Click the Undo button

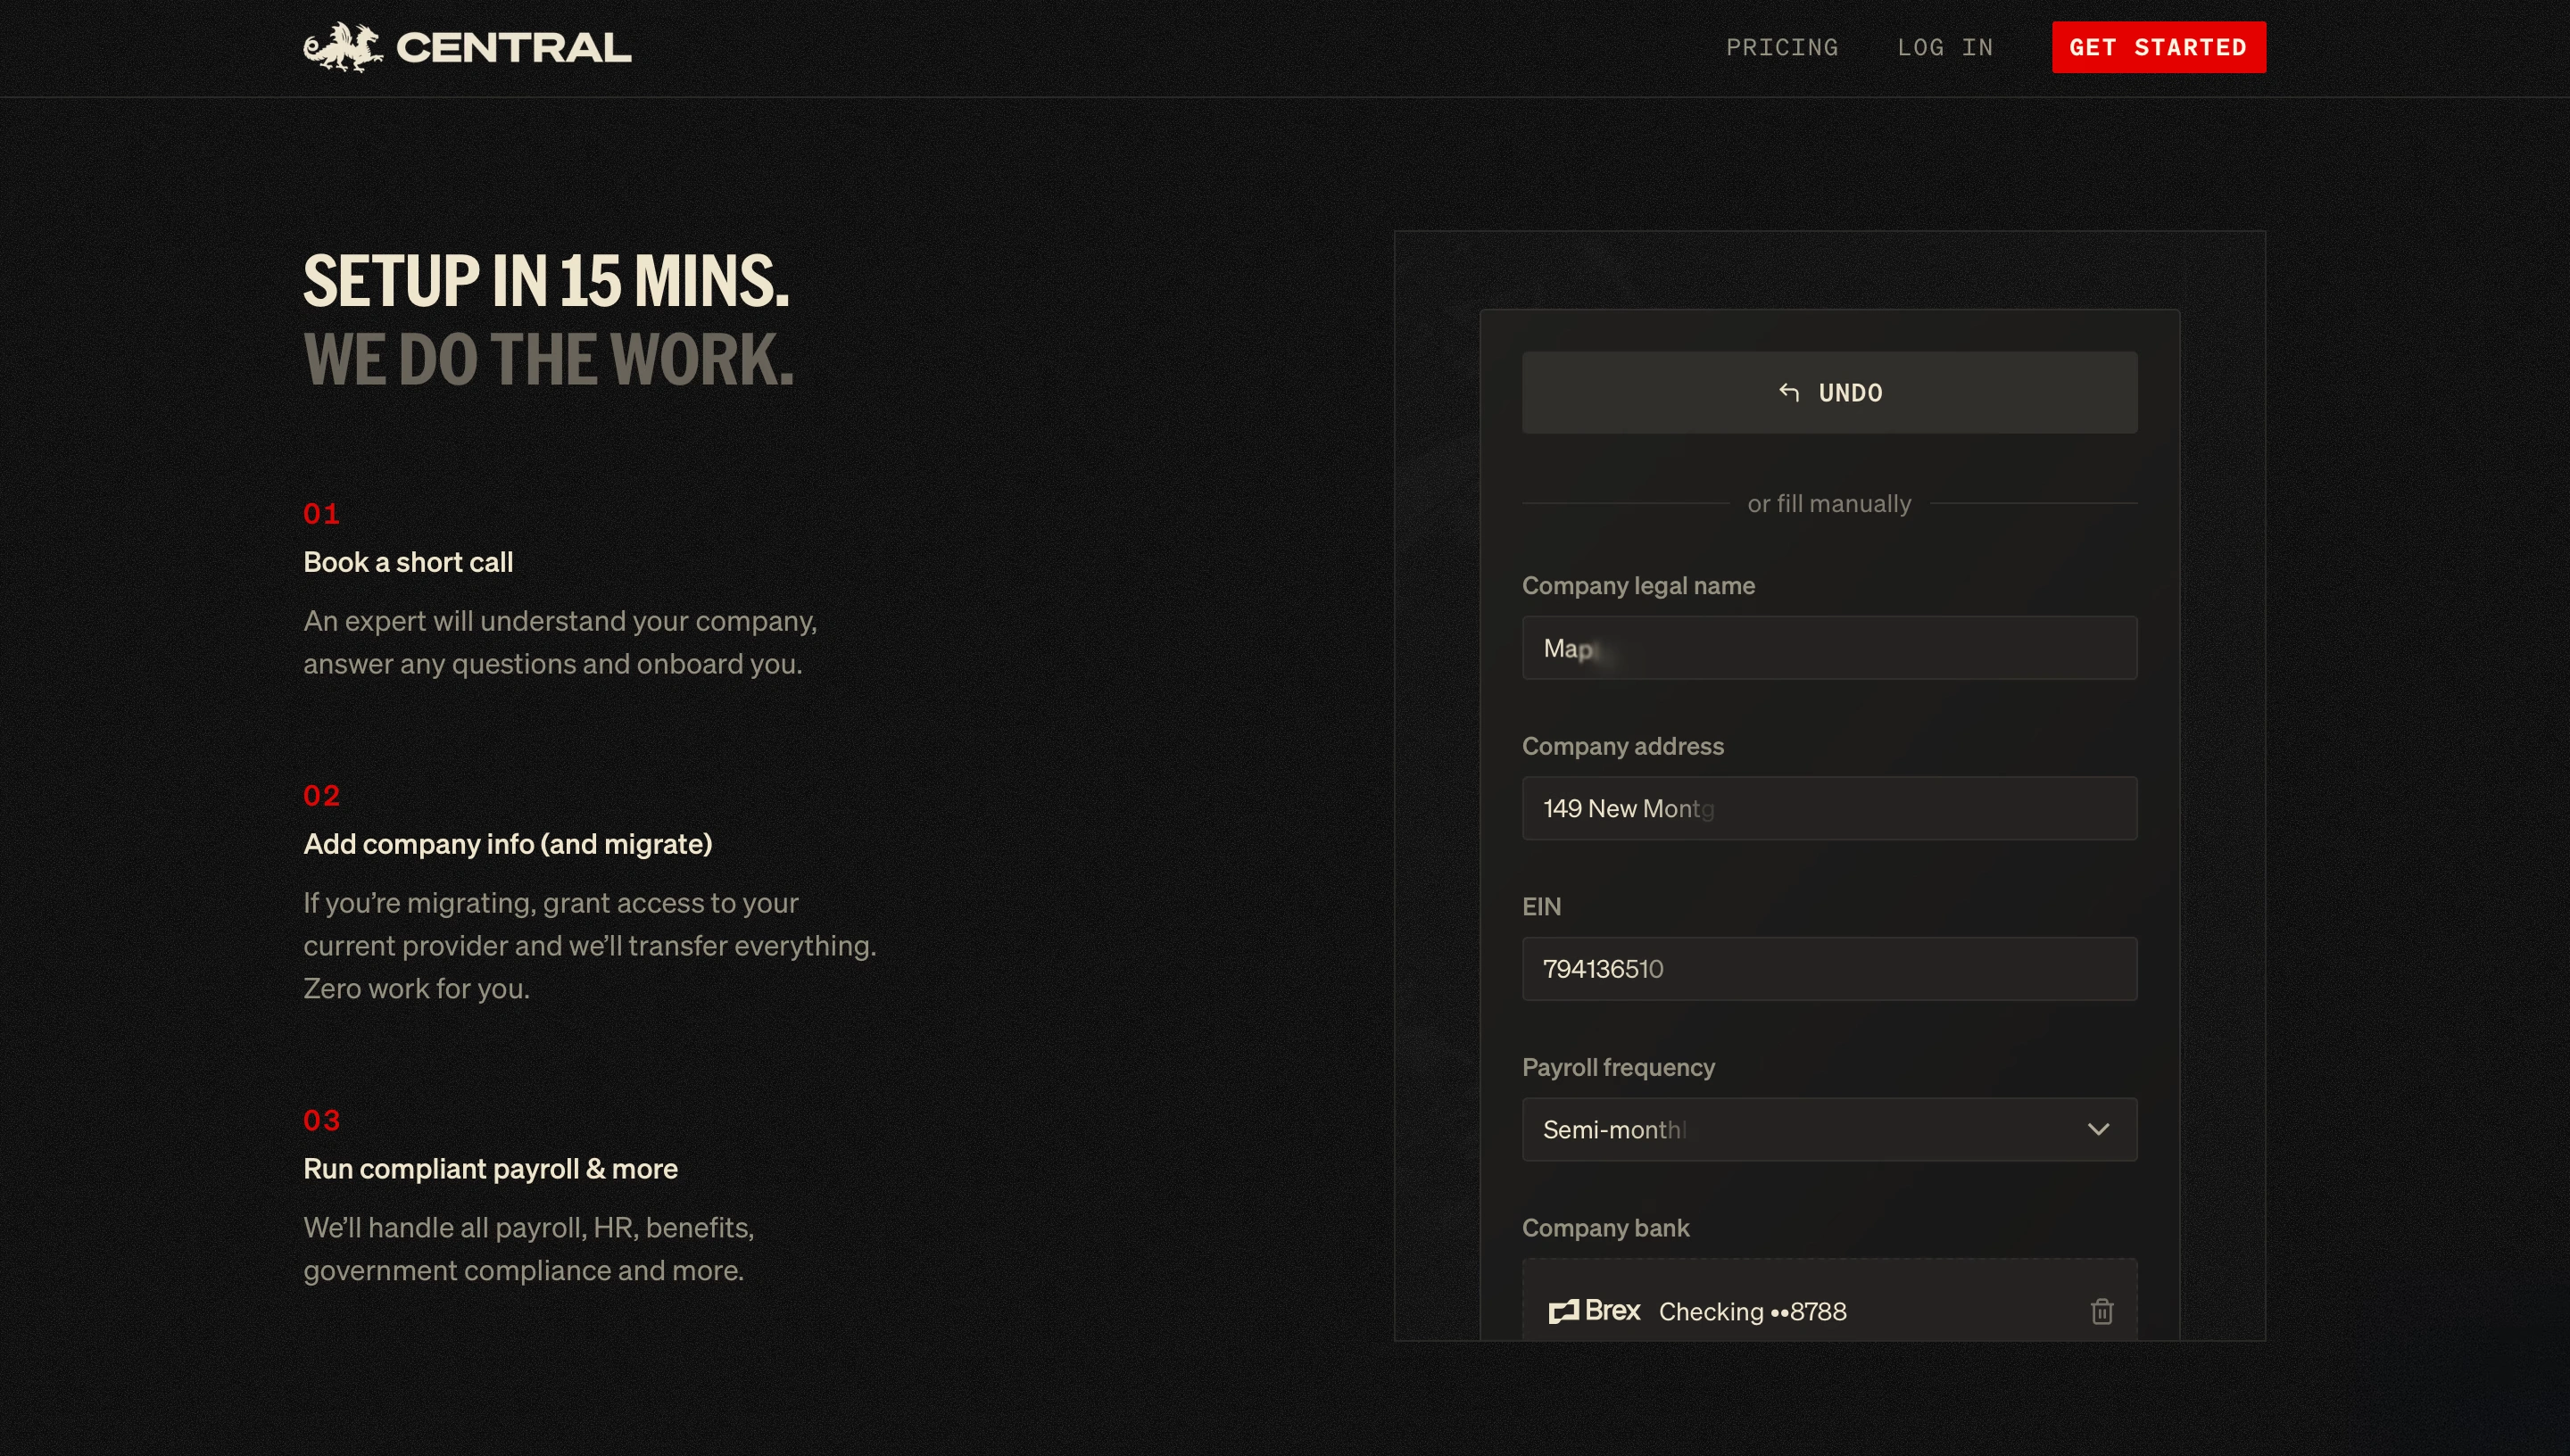pyautogui.click(x=1829, y=392)
